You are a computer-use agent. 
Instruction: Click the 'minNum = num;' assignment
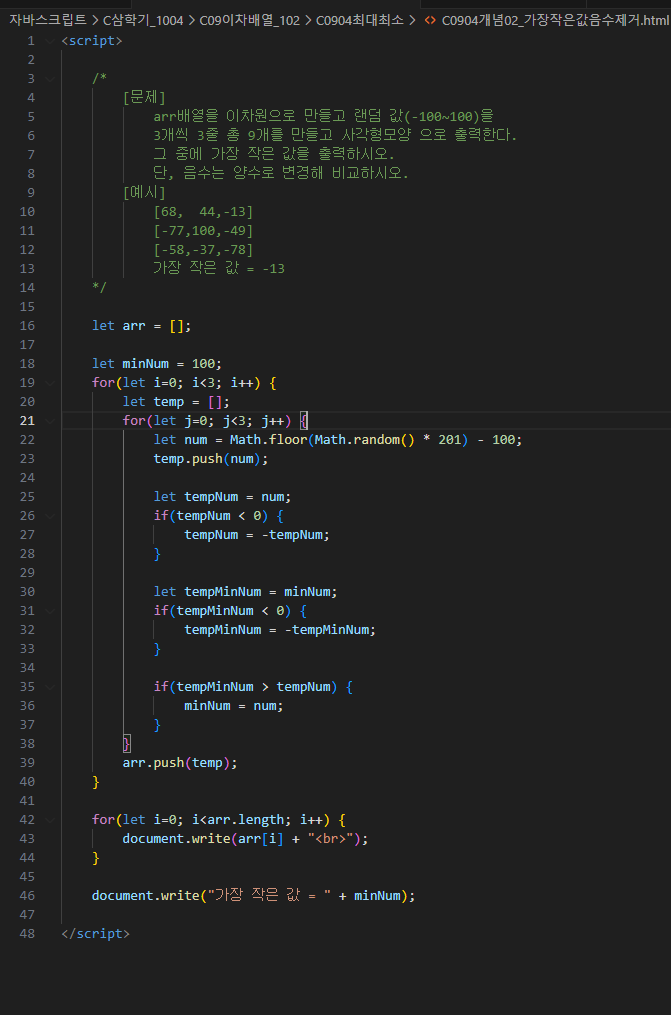pos(234,706)
